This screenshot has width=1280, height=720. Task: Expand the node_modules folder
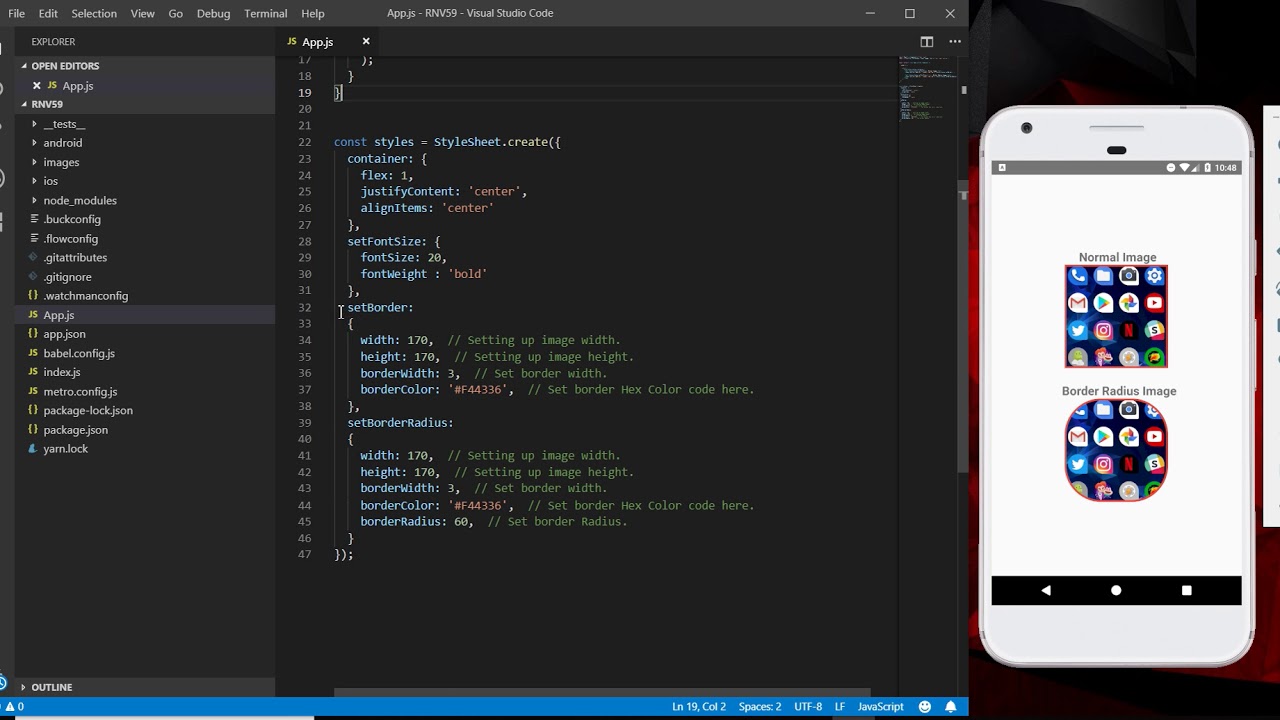pos(80,200)
